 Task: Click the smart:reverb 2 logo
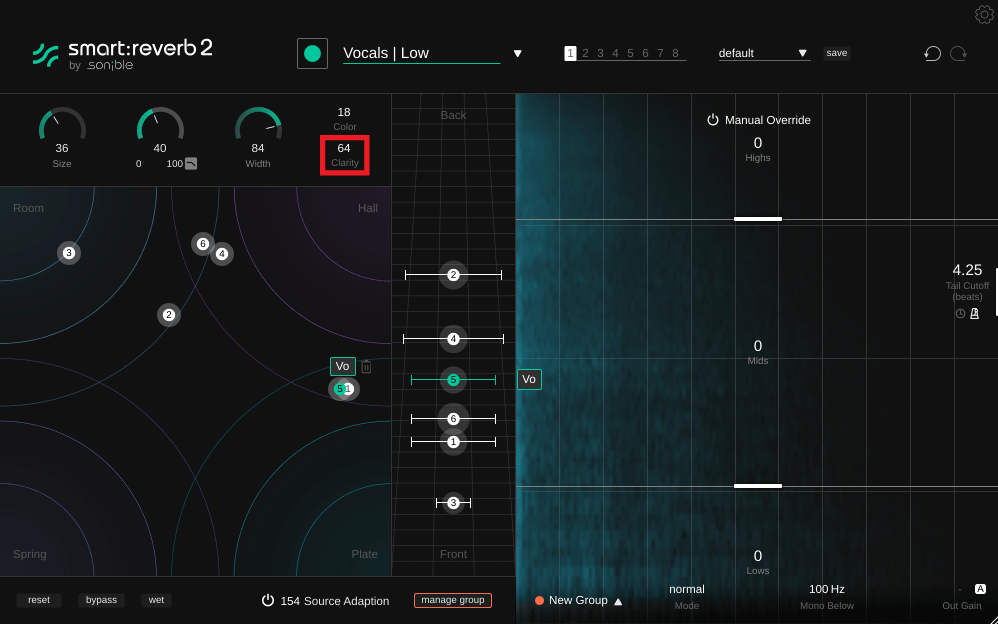coord(123,55)
